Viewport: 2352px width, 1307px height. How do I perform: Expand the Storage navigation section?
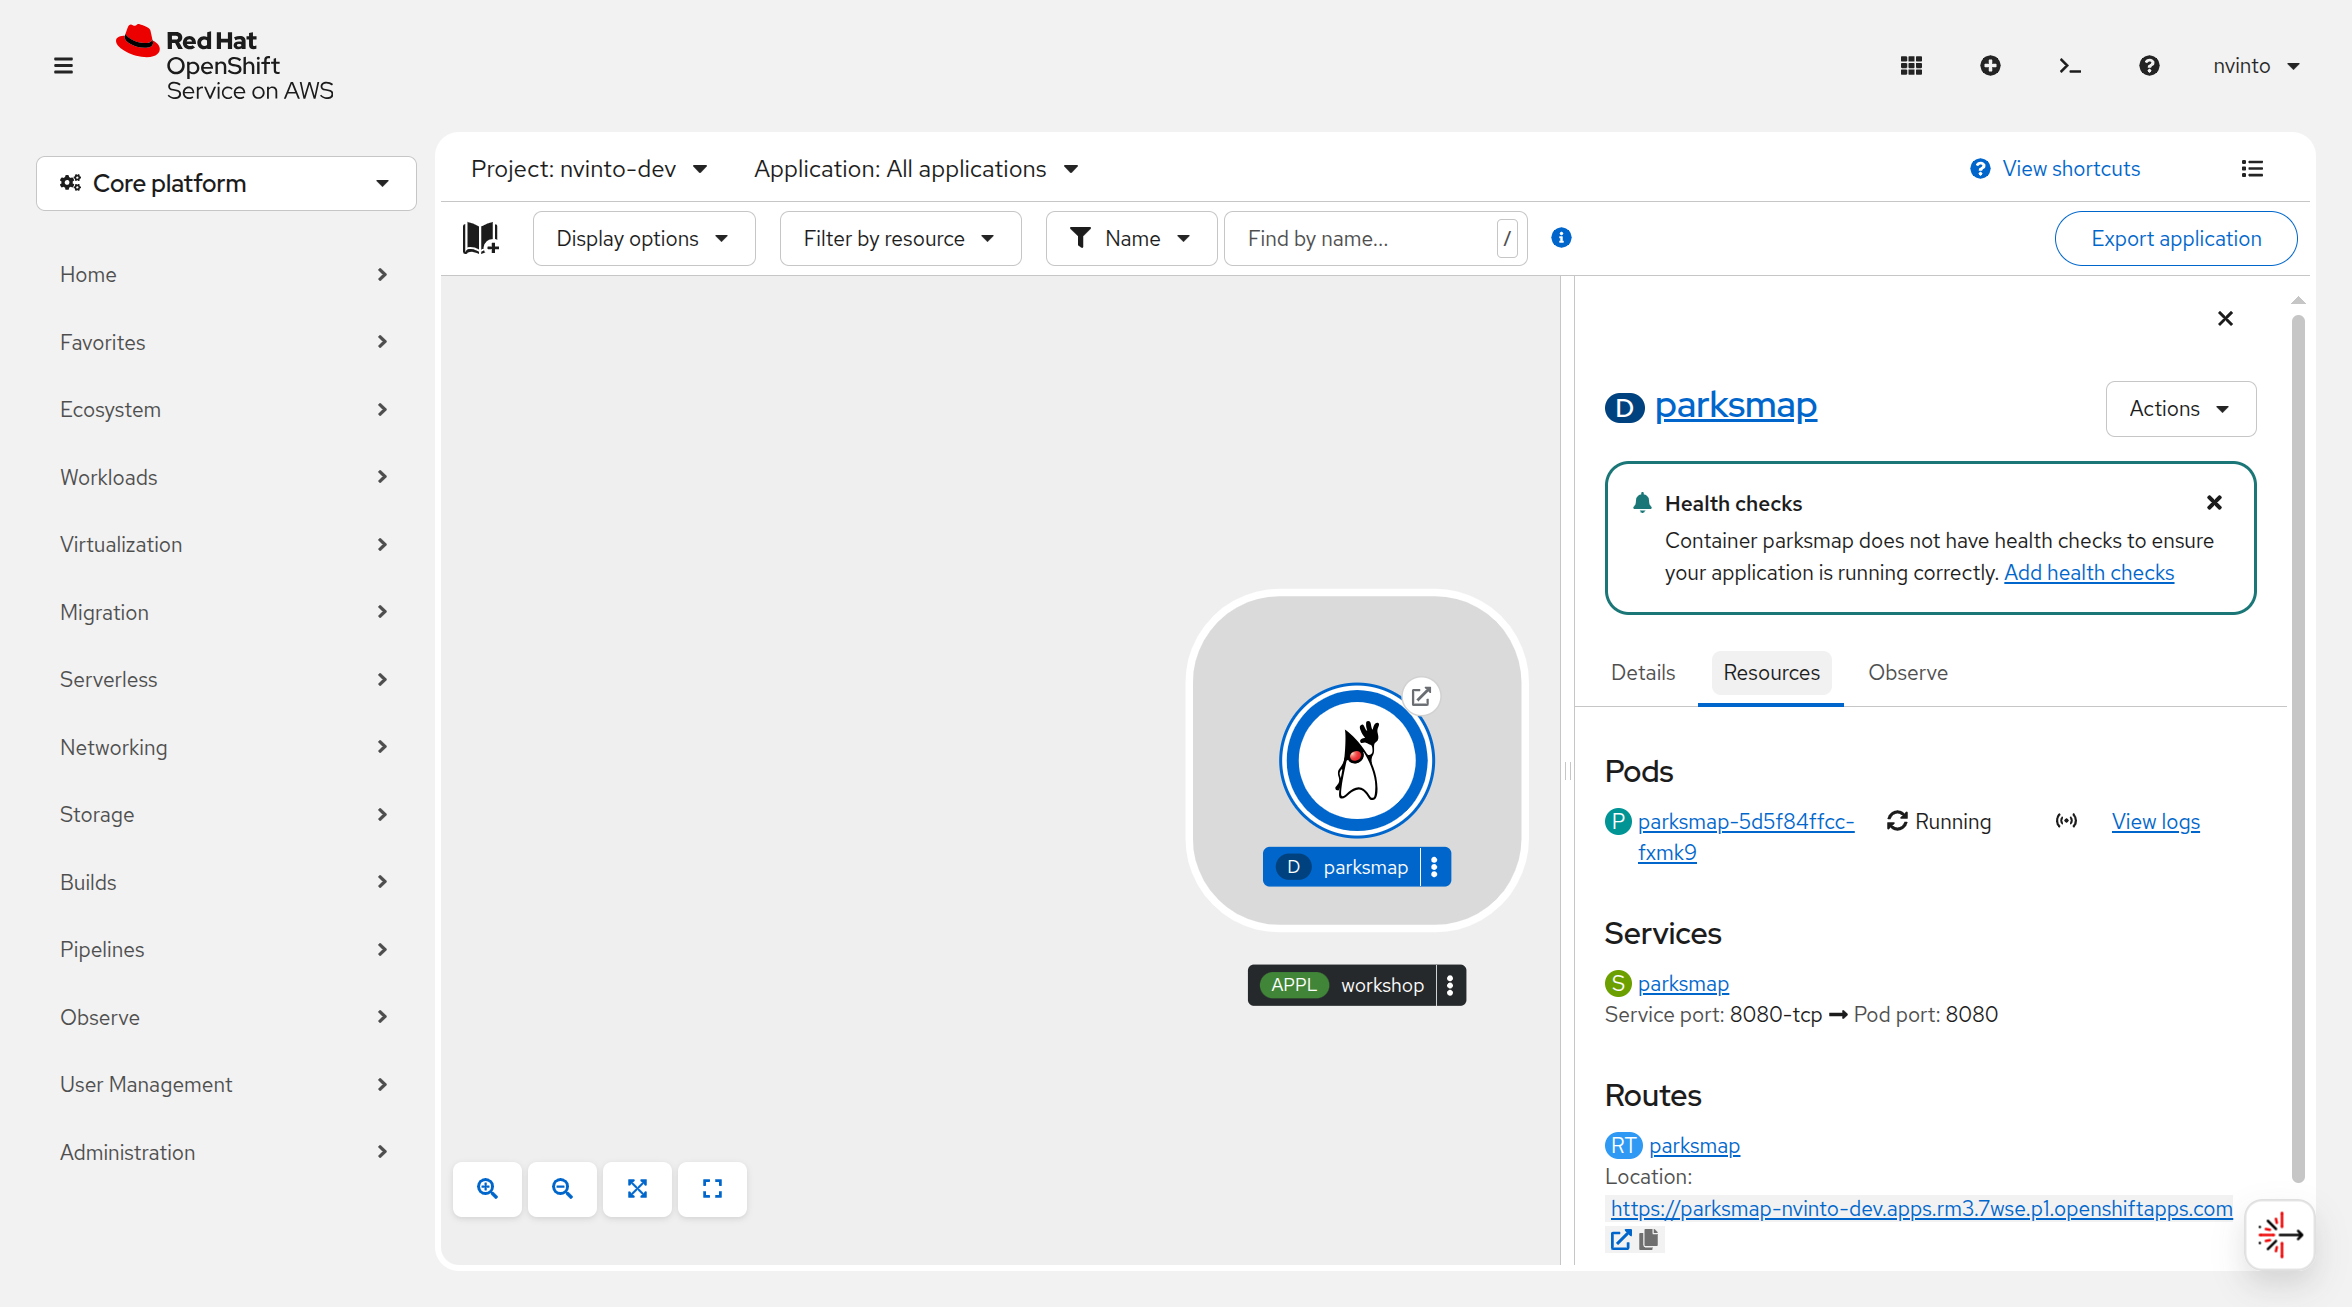coord(225,815)
